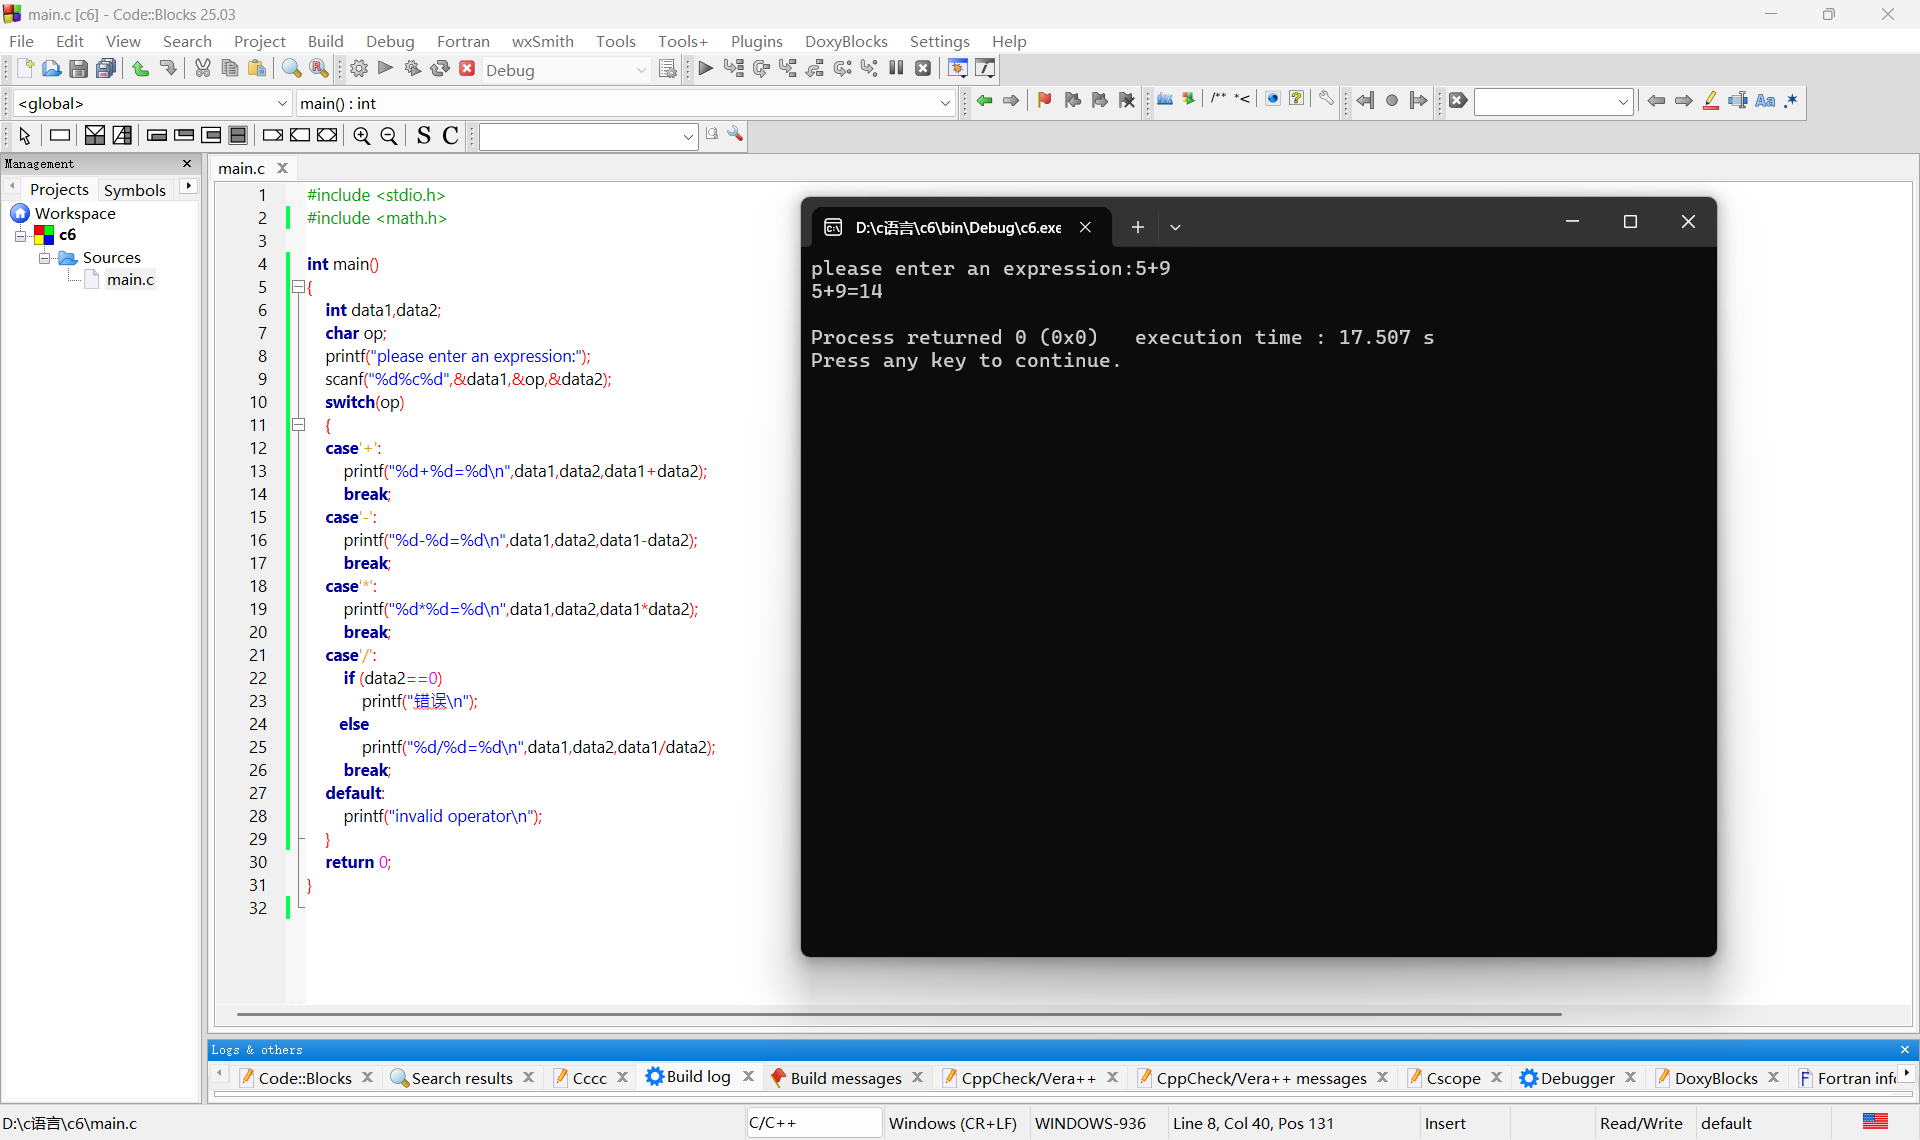Click the Zoom in magnifier icon
The height and width of the screenshot is (1140, 1920).
point(362,136)
